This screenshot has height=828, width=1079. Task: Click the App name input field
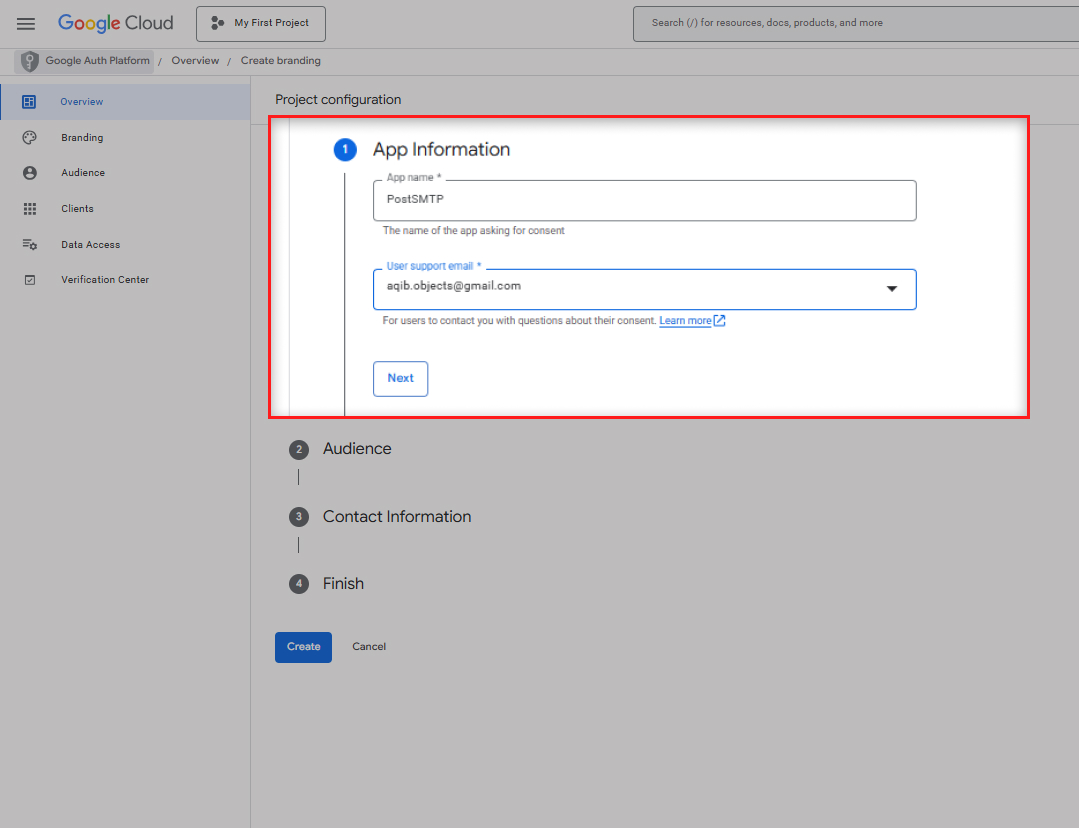click(644, 200)
